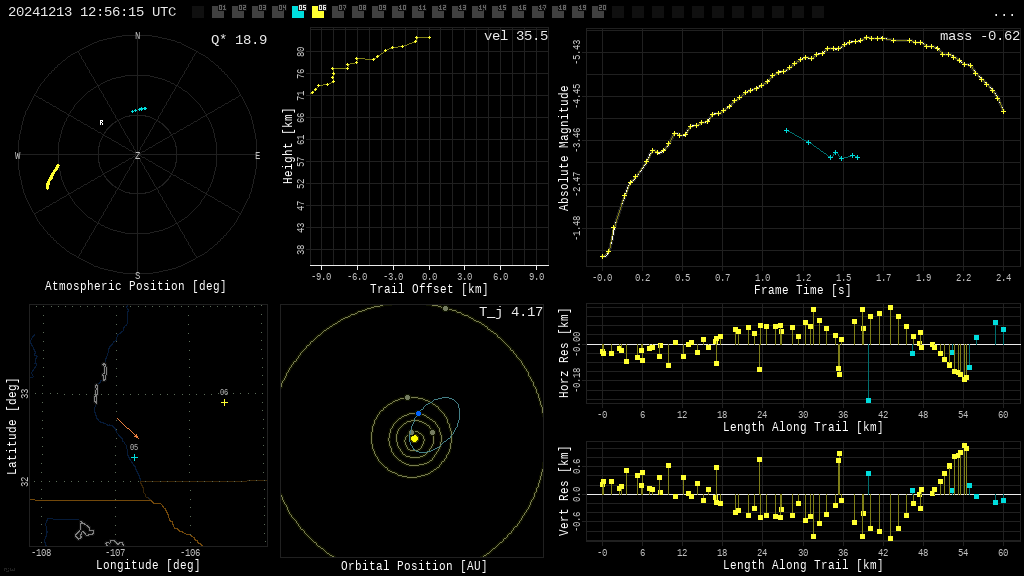Screen dimensions: 1024x576
Task: Click the timestamp 20241213 12:56:15 UTC
Action: [x=92, y=12]
